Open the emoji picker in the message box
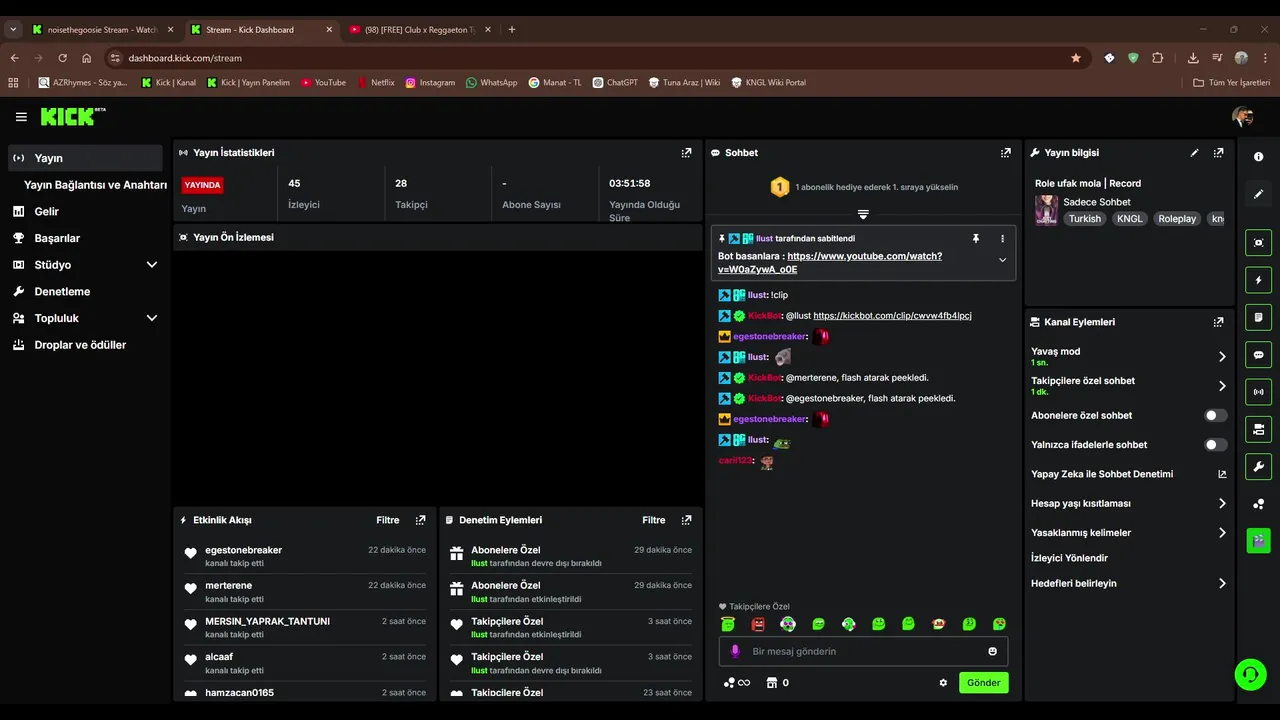The height and width of the screenshot is (720, 1280). [x=992, y=651]
